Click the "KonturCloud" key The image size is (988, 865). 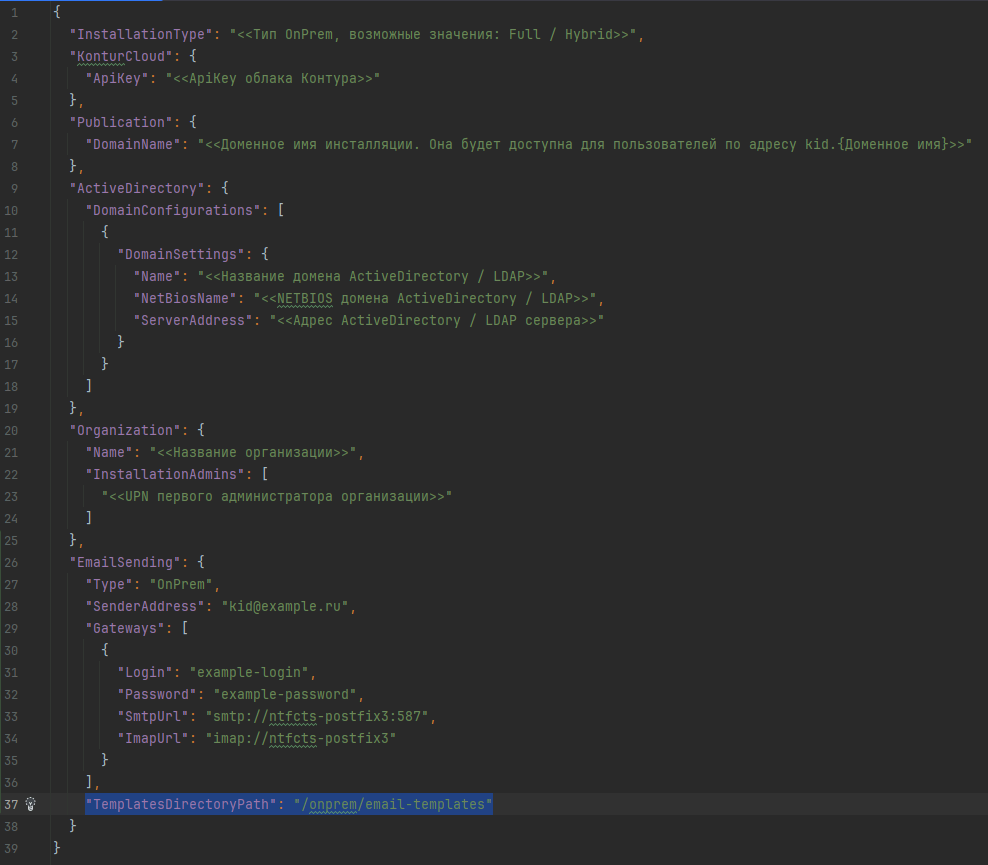tap(121, 56)
